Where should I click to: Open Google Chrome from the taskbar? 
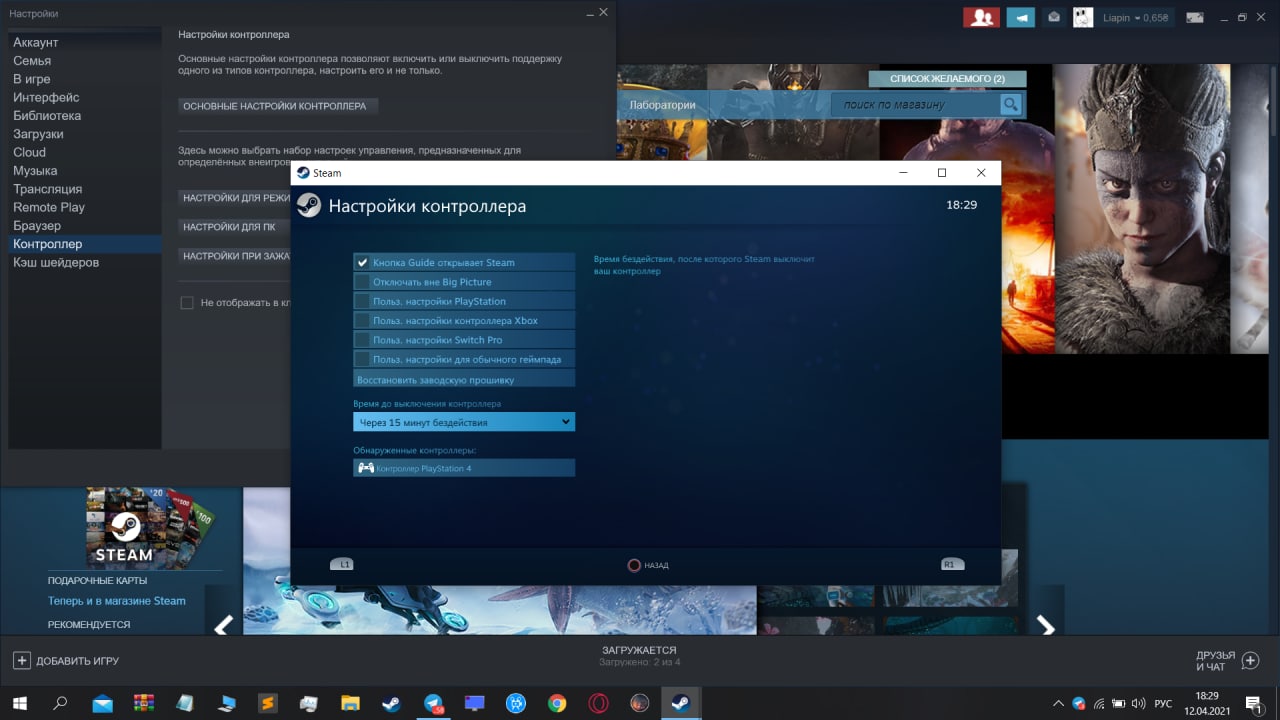pyautogui.click(x=557, y=703)
